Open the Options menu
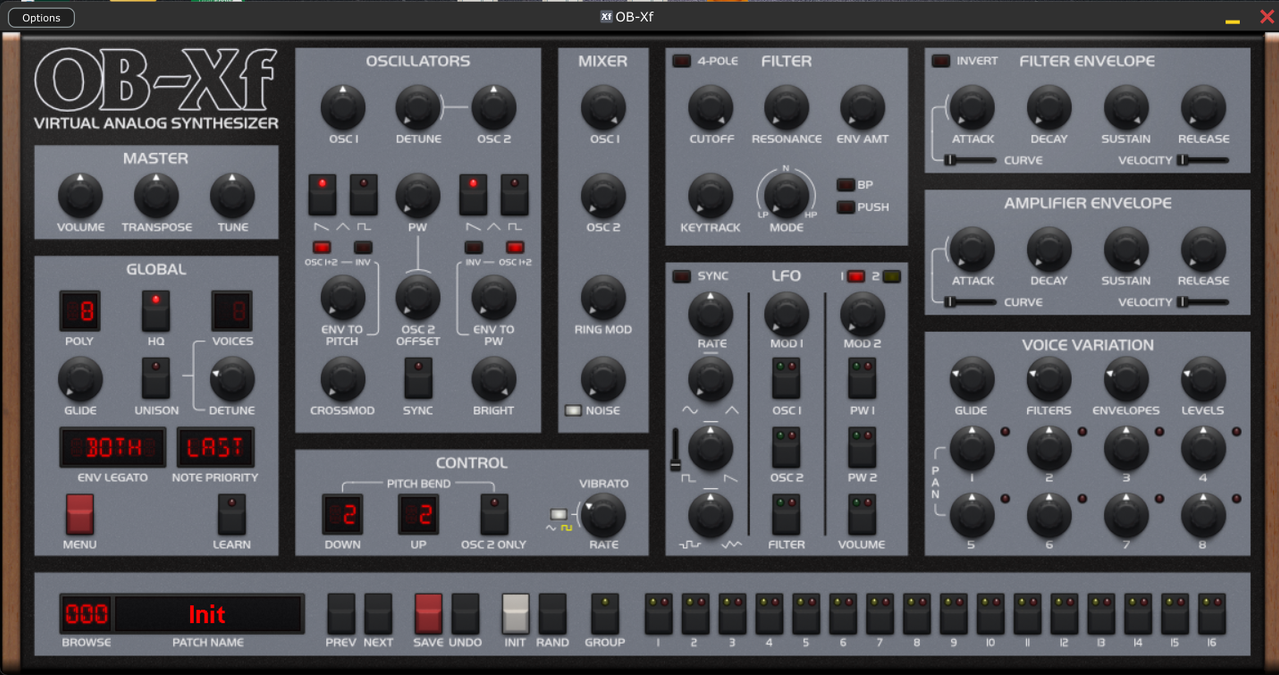The width and height of the screenshot is (1279, 675). 41,17
